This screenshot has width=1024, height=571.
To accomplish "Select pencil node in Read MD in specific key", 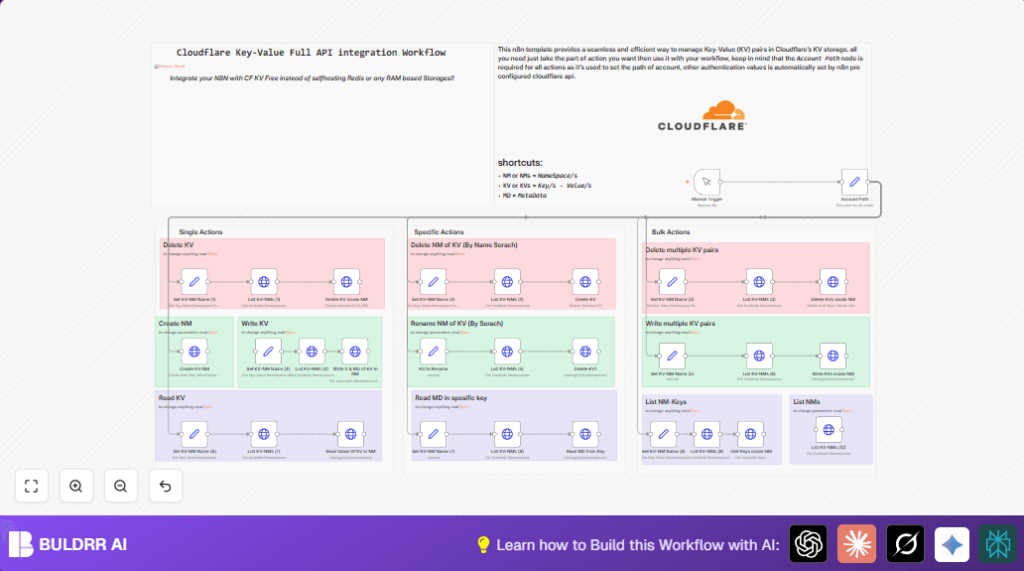I will point(433,434).
